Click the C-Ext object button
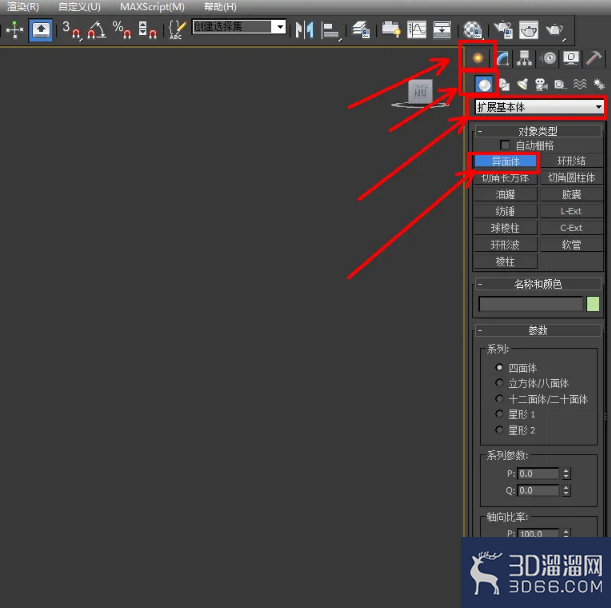The height and width of the screenshot is (608, 611). (571, 228)
